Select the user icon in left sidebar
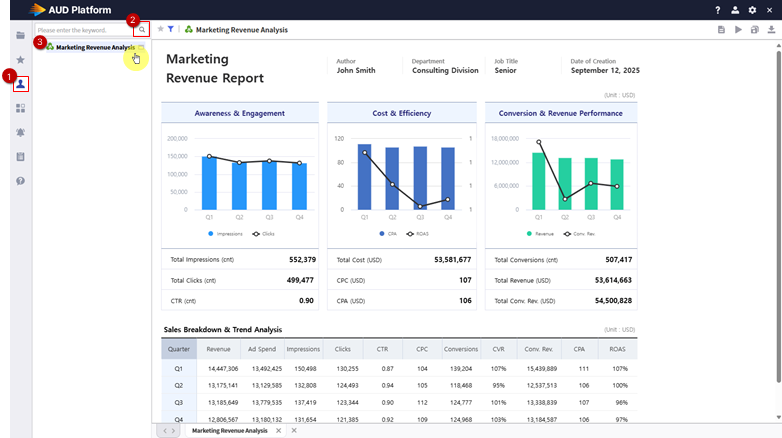The image size is (782, 438). tap(20, 84)
